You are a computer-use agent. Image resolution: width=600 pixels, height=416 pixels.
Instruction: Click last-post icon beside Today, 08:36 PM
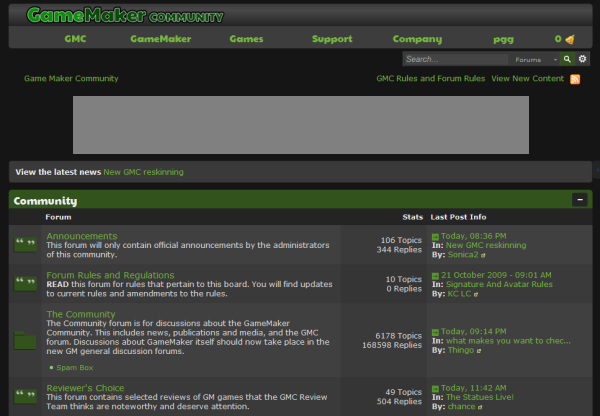point(435,237)
